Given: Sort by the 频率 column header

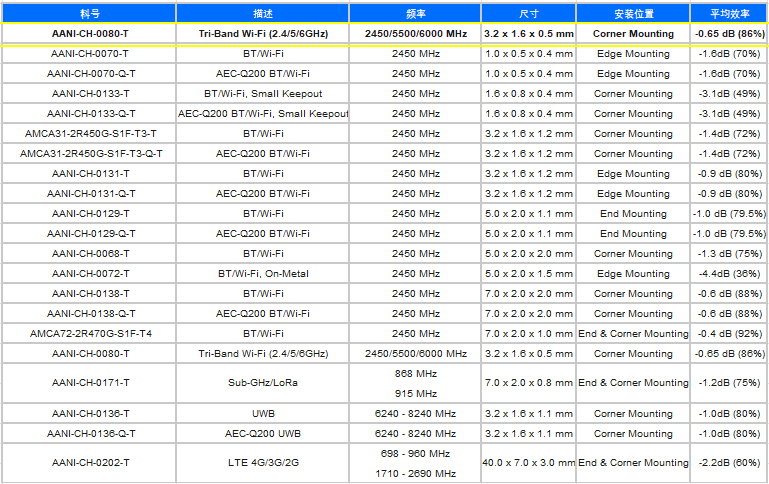Looking at the screenshot, I should tap(415, 14).
